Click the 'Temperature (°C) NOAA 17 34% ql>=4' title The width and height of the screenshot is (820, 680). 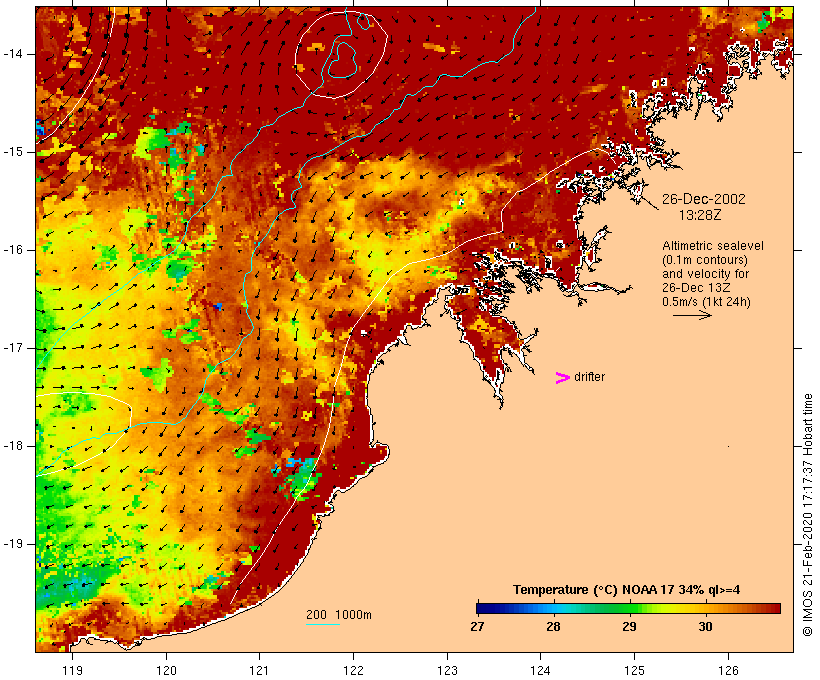pos(627,590)
